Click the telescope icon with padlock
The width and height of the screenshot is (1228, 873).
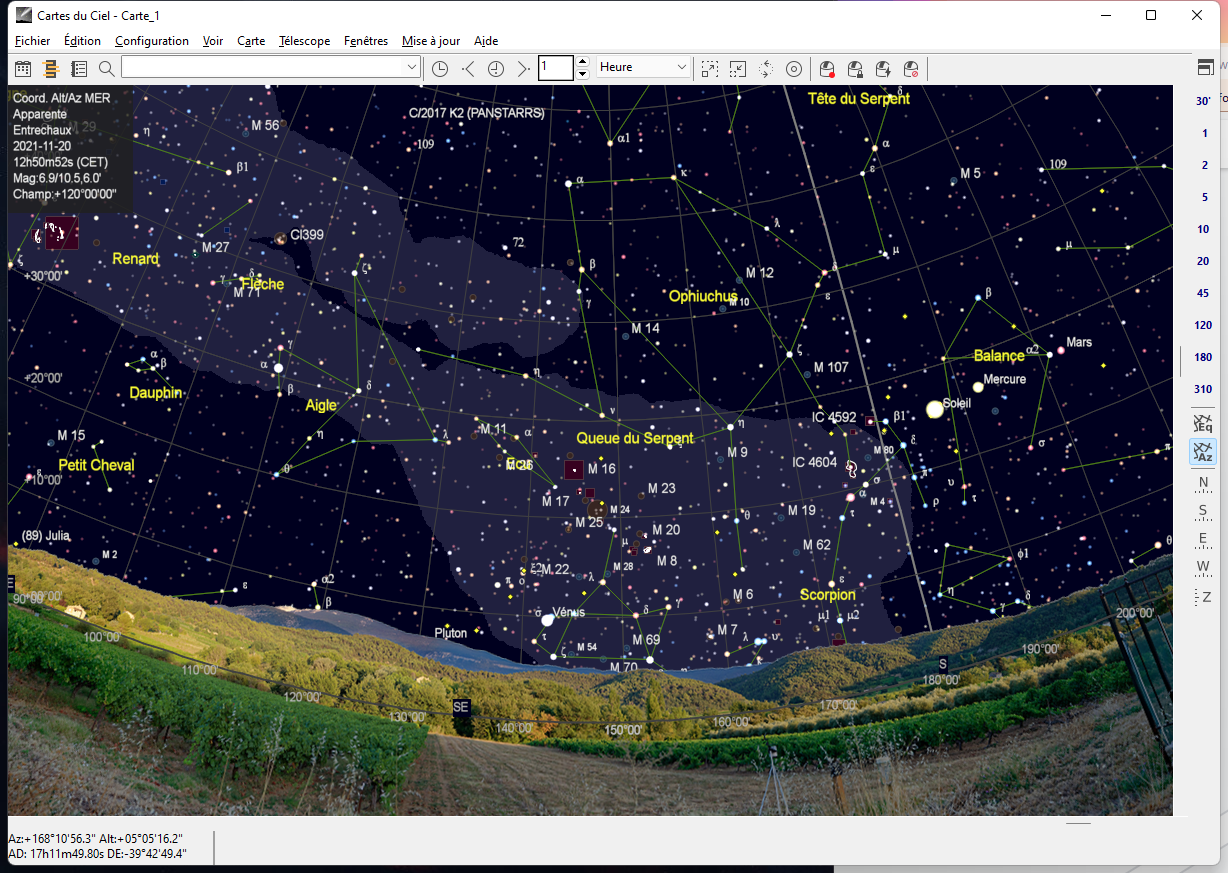855,68
